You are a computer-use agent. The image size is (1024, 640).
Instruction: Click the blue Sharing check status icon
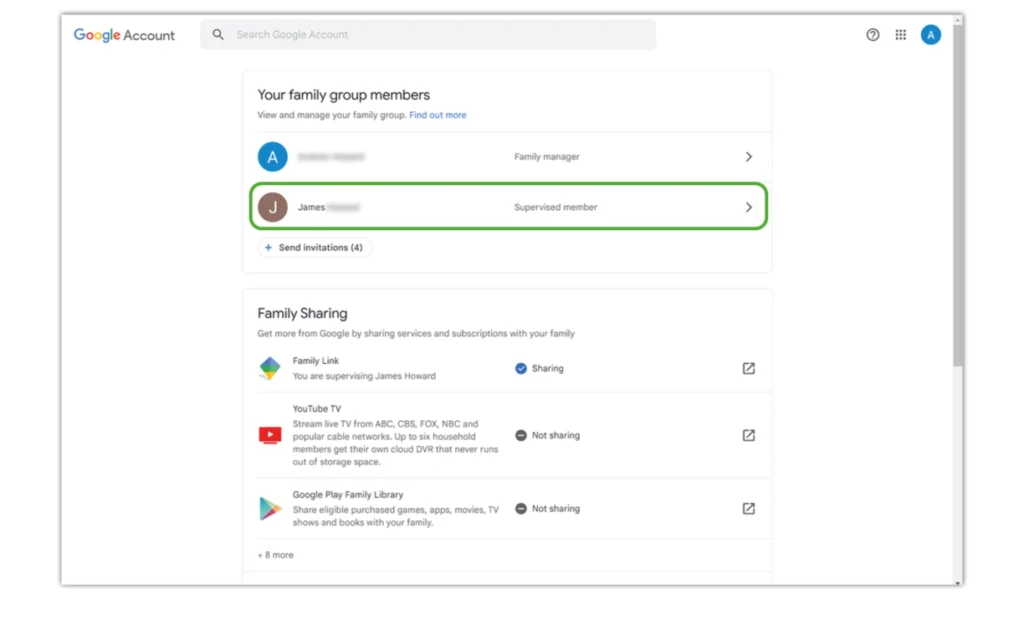[520, 368]
